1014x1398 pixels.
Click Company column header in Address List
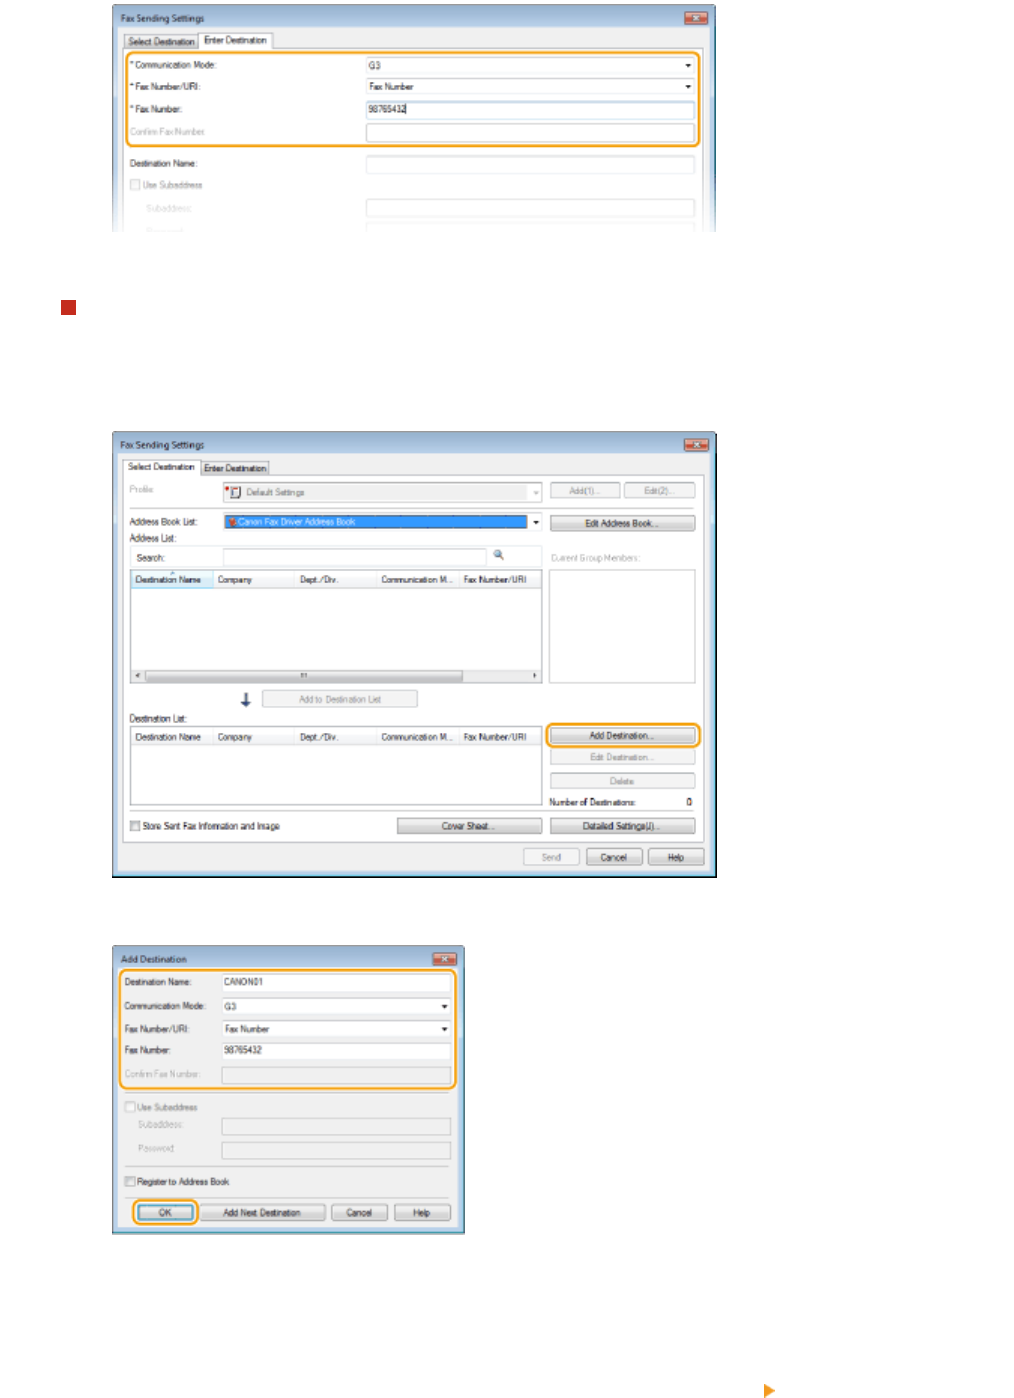pos(254,579)
